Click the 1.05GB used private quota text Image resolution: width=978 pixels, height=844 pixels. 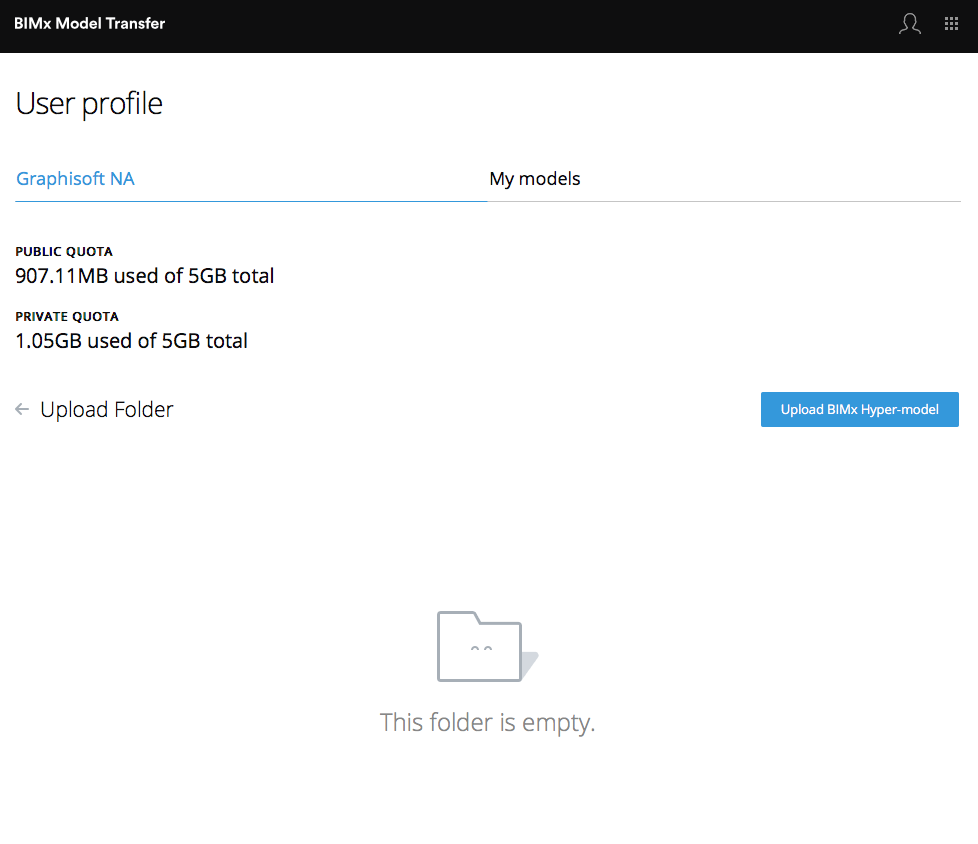132,340
